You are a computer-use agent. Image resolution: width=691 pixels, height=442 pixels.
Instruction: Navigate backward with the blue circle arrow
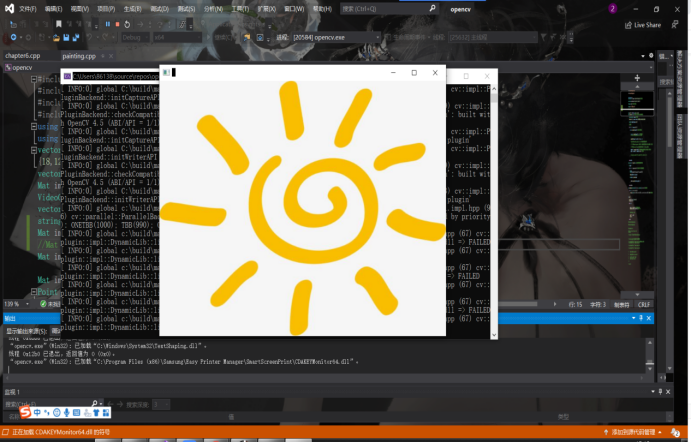14,37
